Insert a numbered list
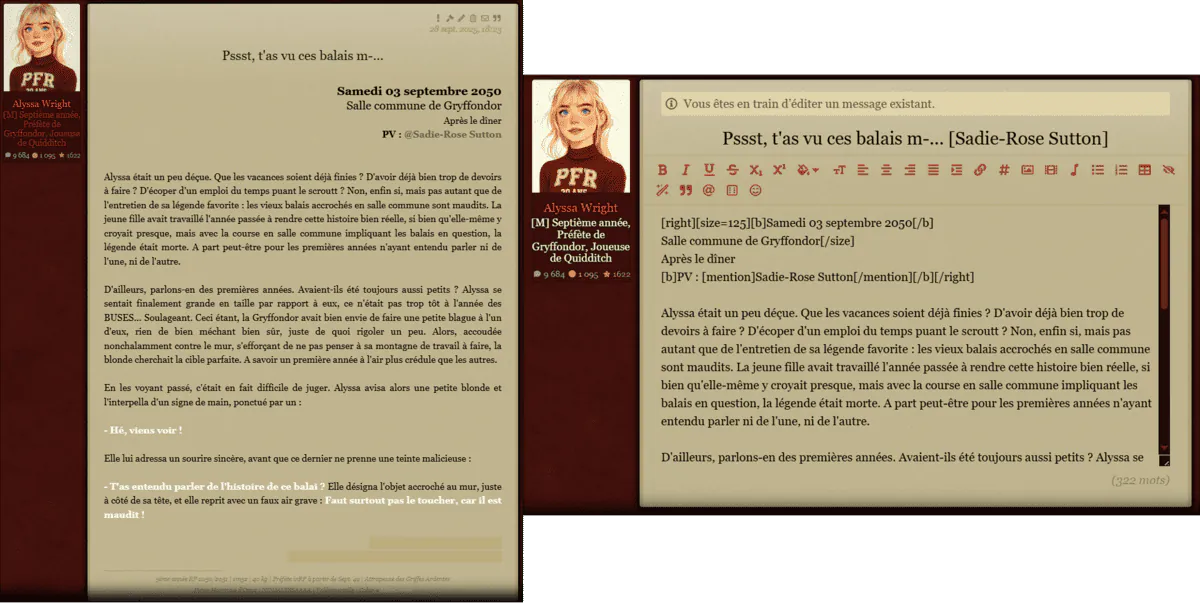This screenshot has width=1200, height=603. [1121, 170]
